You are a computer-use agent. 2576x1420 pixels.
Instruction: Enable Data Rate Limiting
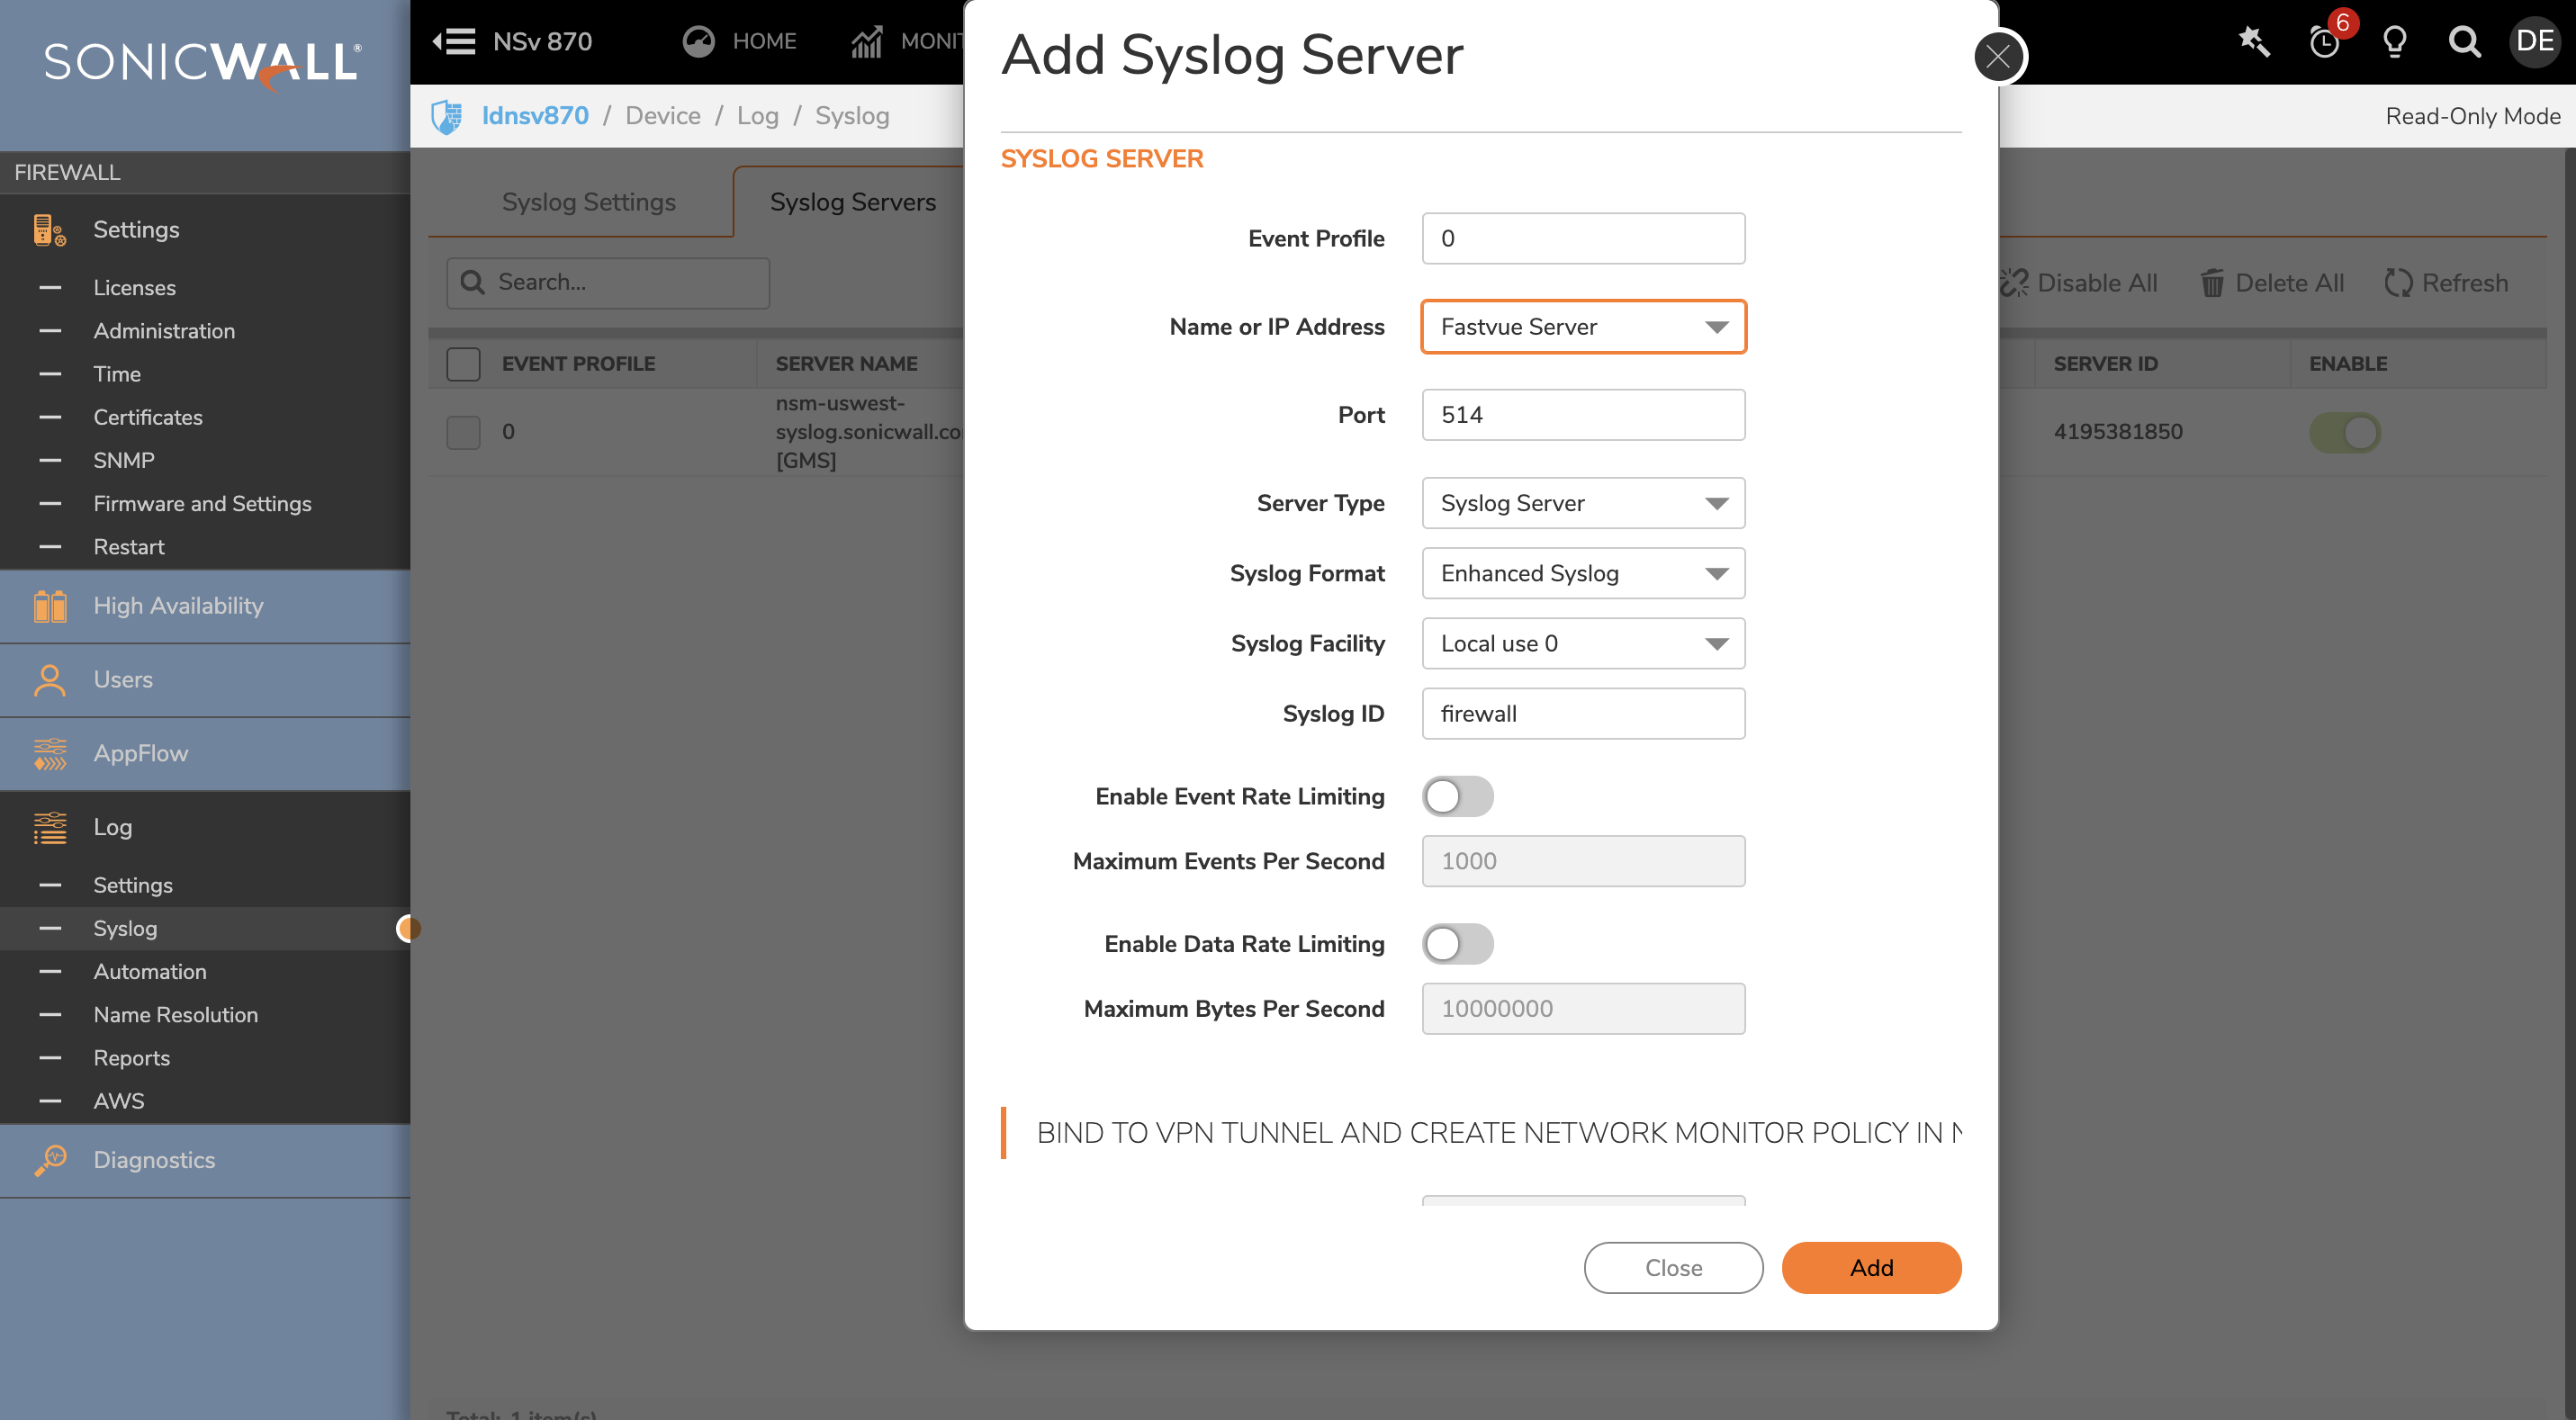point(1458,943)
